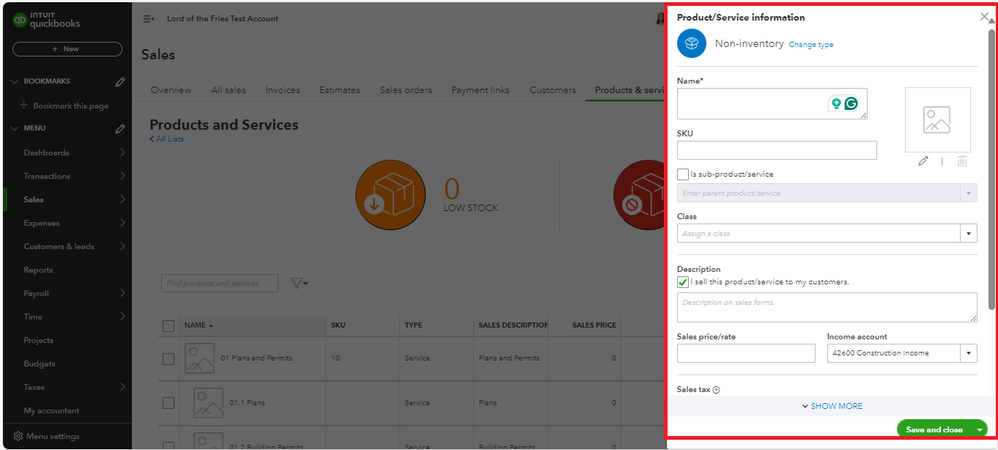Screen dimensions: 998x450
Task: Open the filter funnel icon
Action: point(299,283)
